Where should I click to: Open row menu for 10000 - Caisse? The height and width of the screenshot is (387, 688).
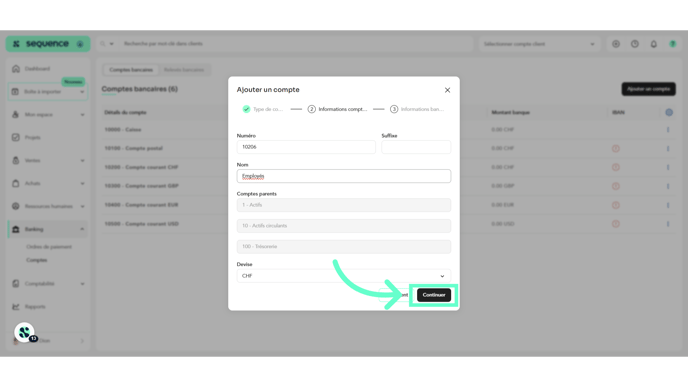point(668,130)
